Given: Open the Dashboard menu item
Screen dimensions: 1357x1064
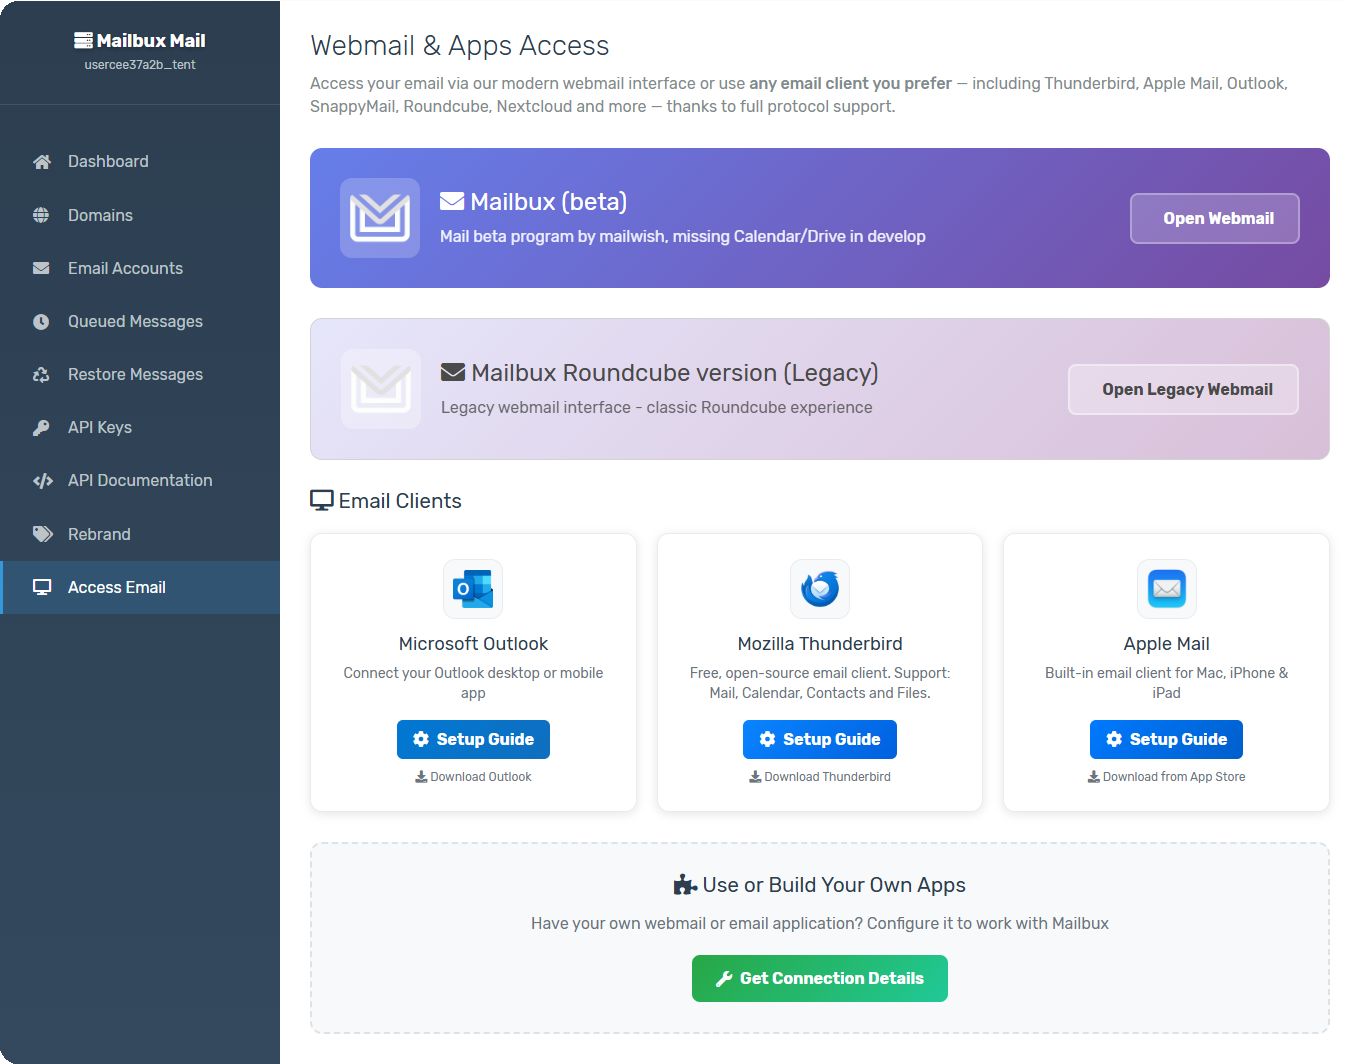Looking at the screenshot, I should 140,162.
